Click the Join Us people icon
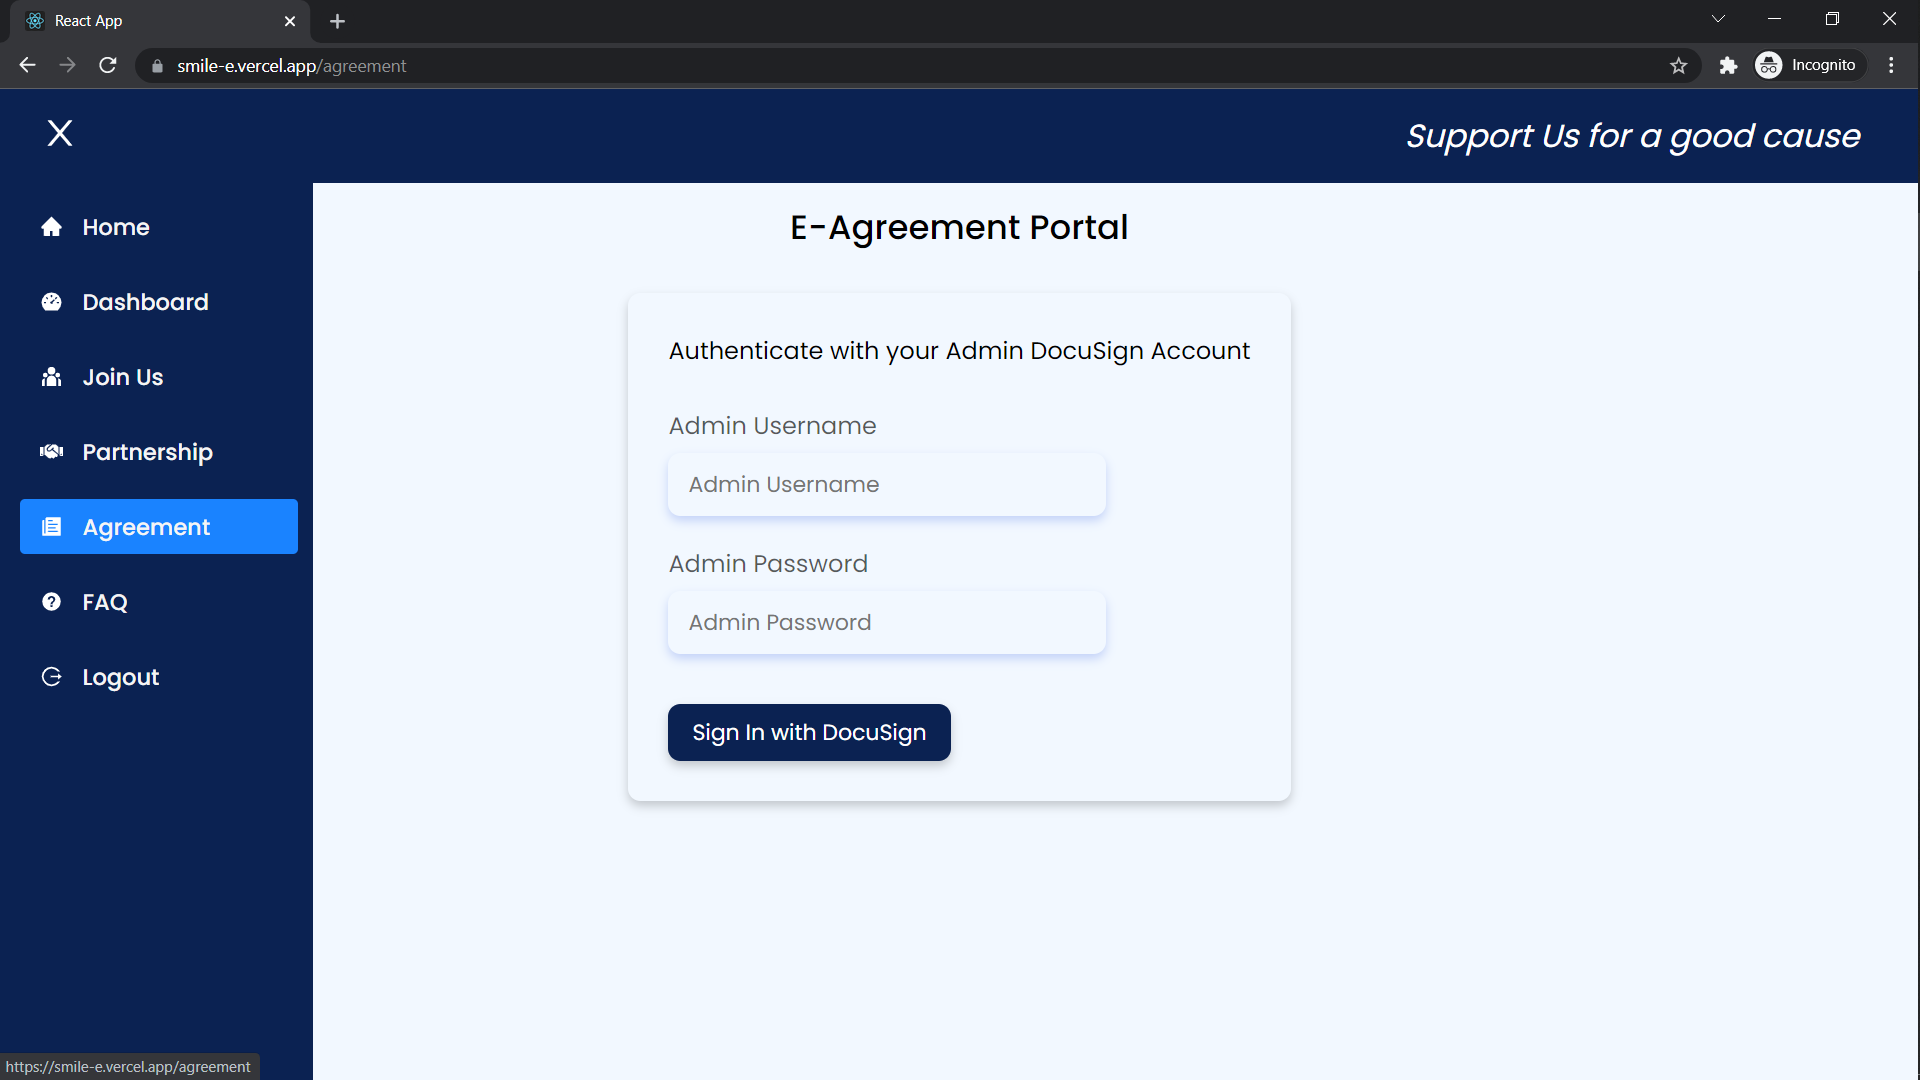The height and width of the screenshot is (1080, 1920). click(51, 377)
